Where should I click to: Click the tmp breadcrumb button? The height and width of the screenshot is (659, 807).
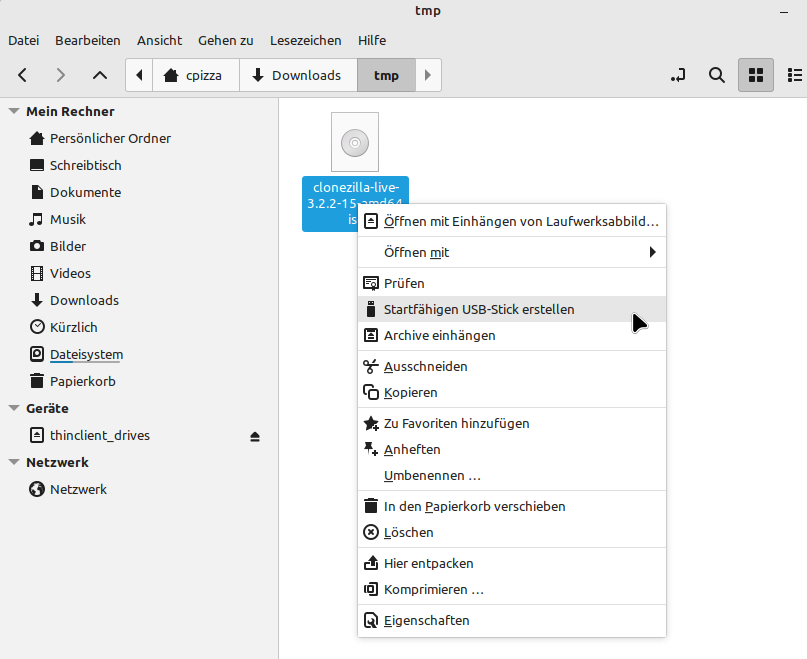tap(386, 75)
